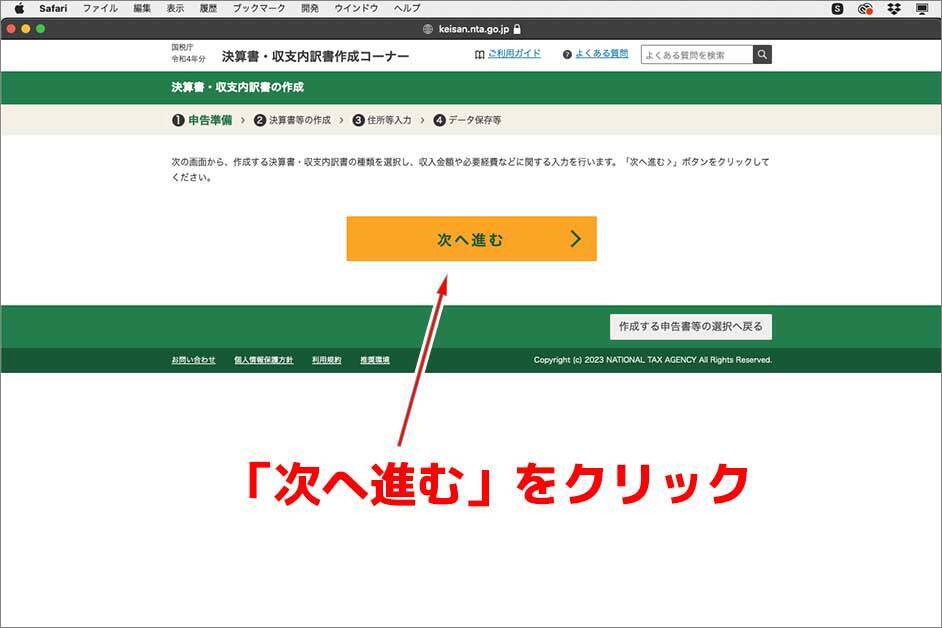Image resolution: width=942 pixels, height=628 pixels.
Task: Open the 個人情報保護方針 footer link
Action: tap(264, 359)
